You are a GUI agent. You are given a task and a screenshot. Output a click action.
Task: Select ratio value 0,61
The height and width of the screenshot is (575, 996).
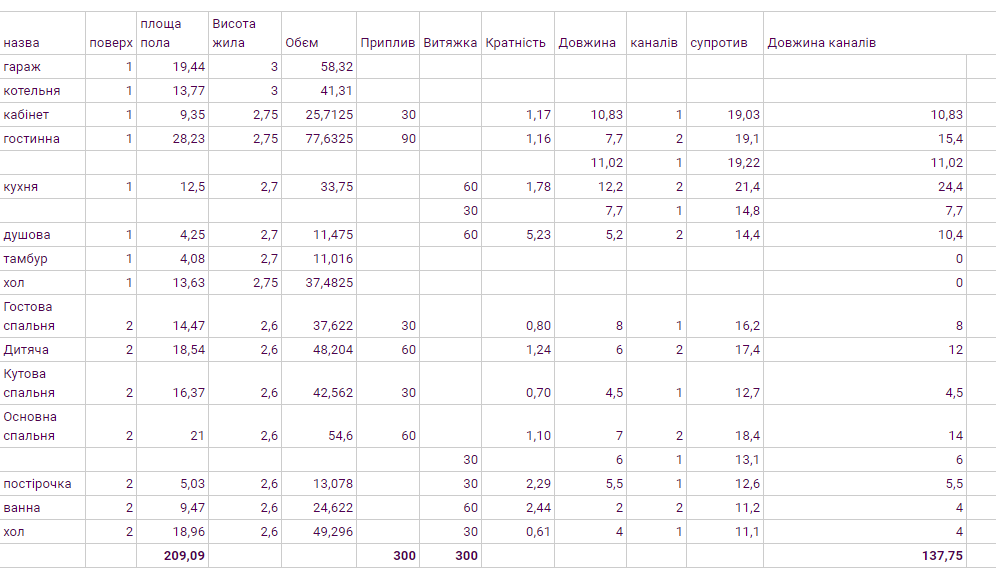pos(518,531)
